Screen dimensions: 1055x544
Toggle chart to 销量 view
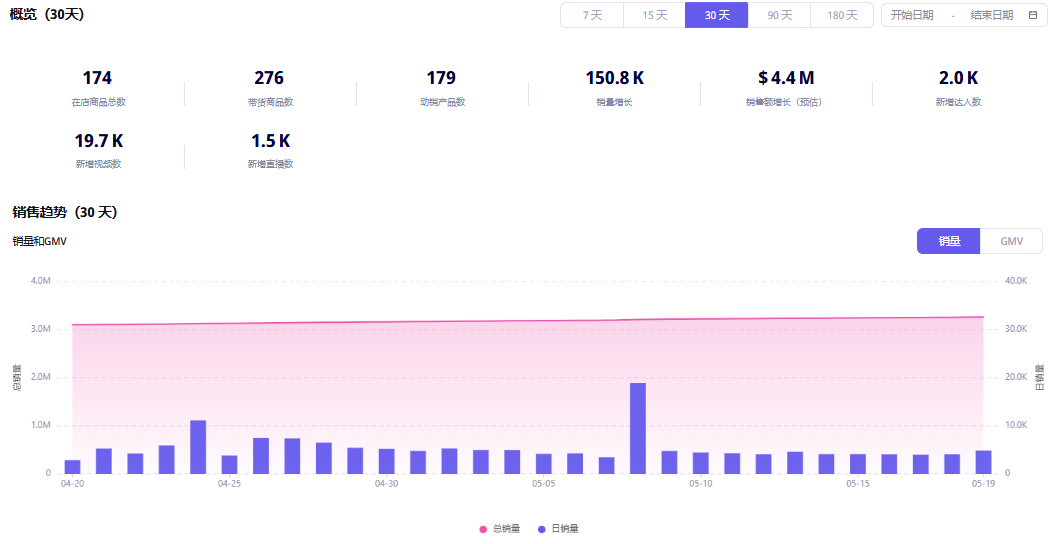[x=949, y=241]
